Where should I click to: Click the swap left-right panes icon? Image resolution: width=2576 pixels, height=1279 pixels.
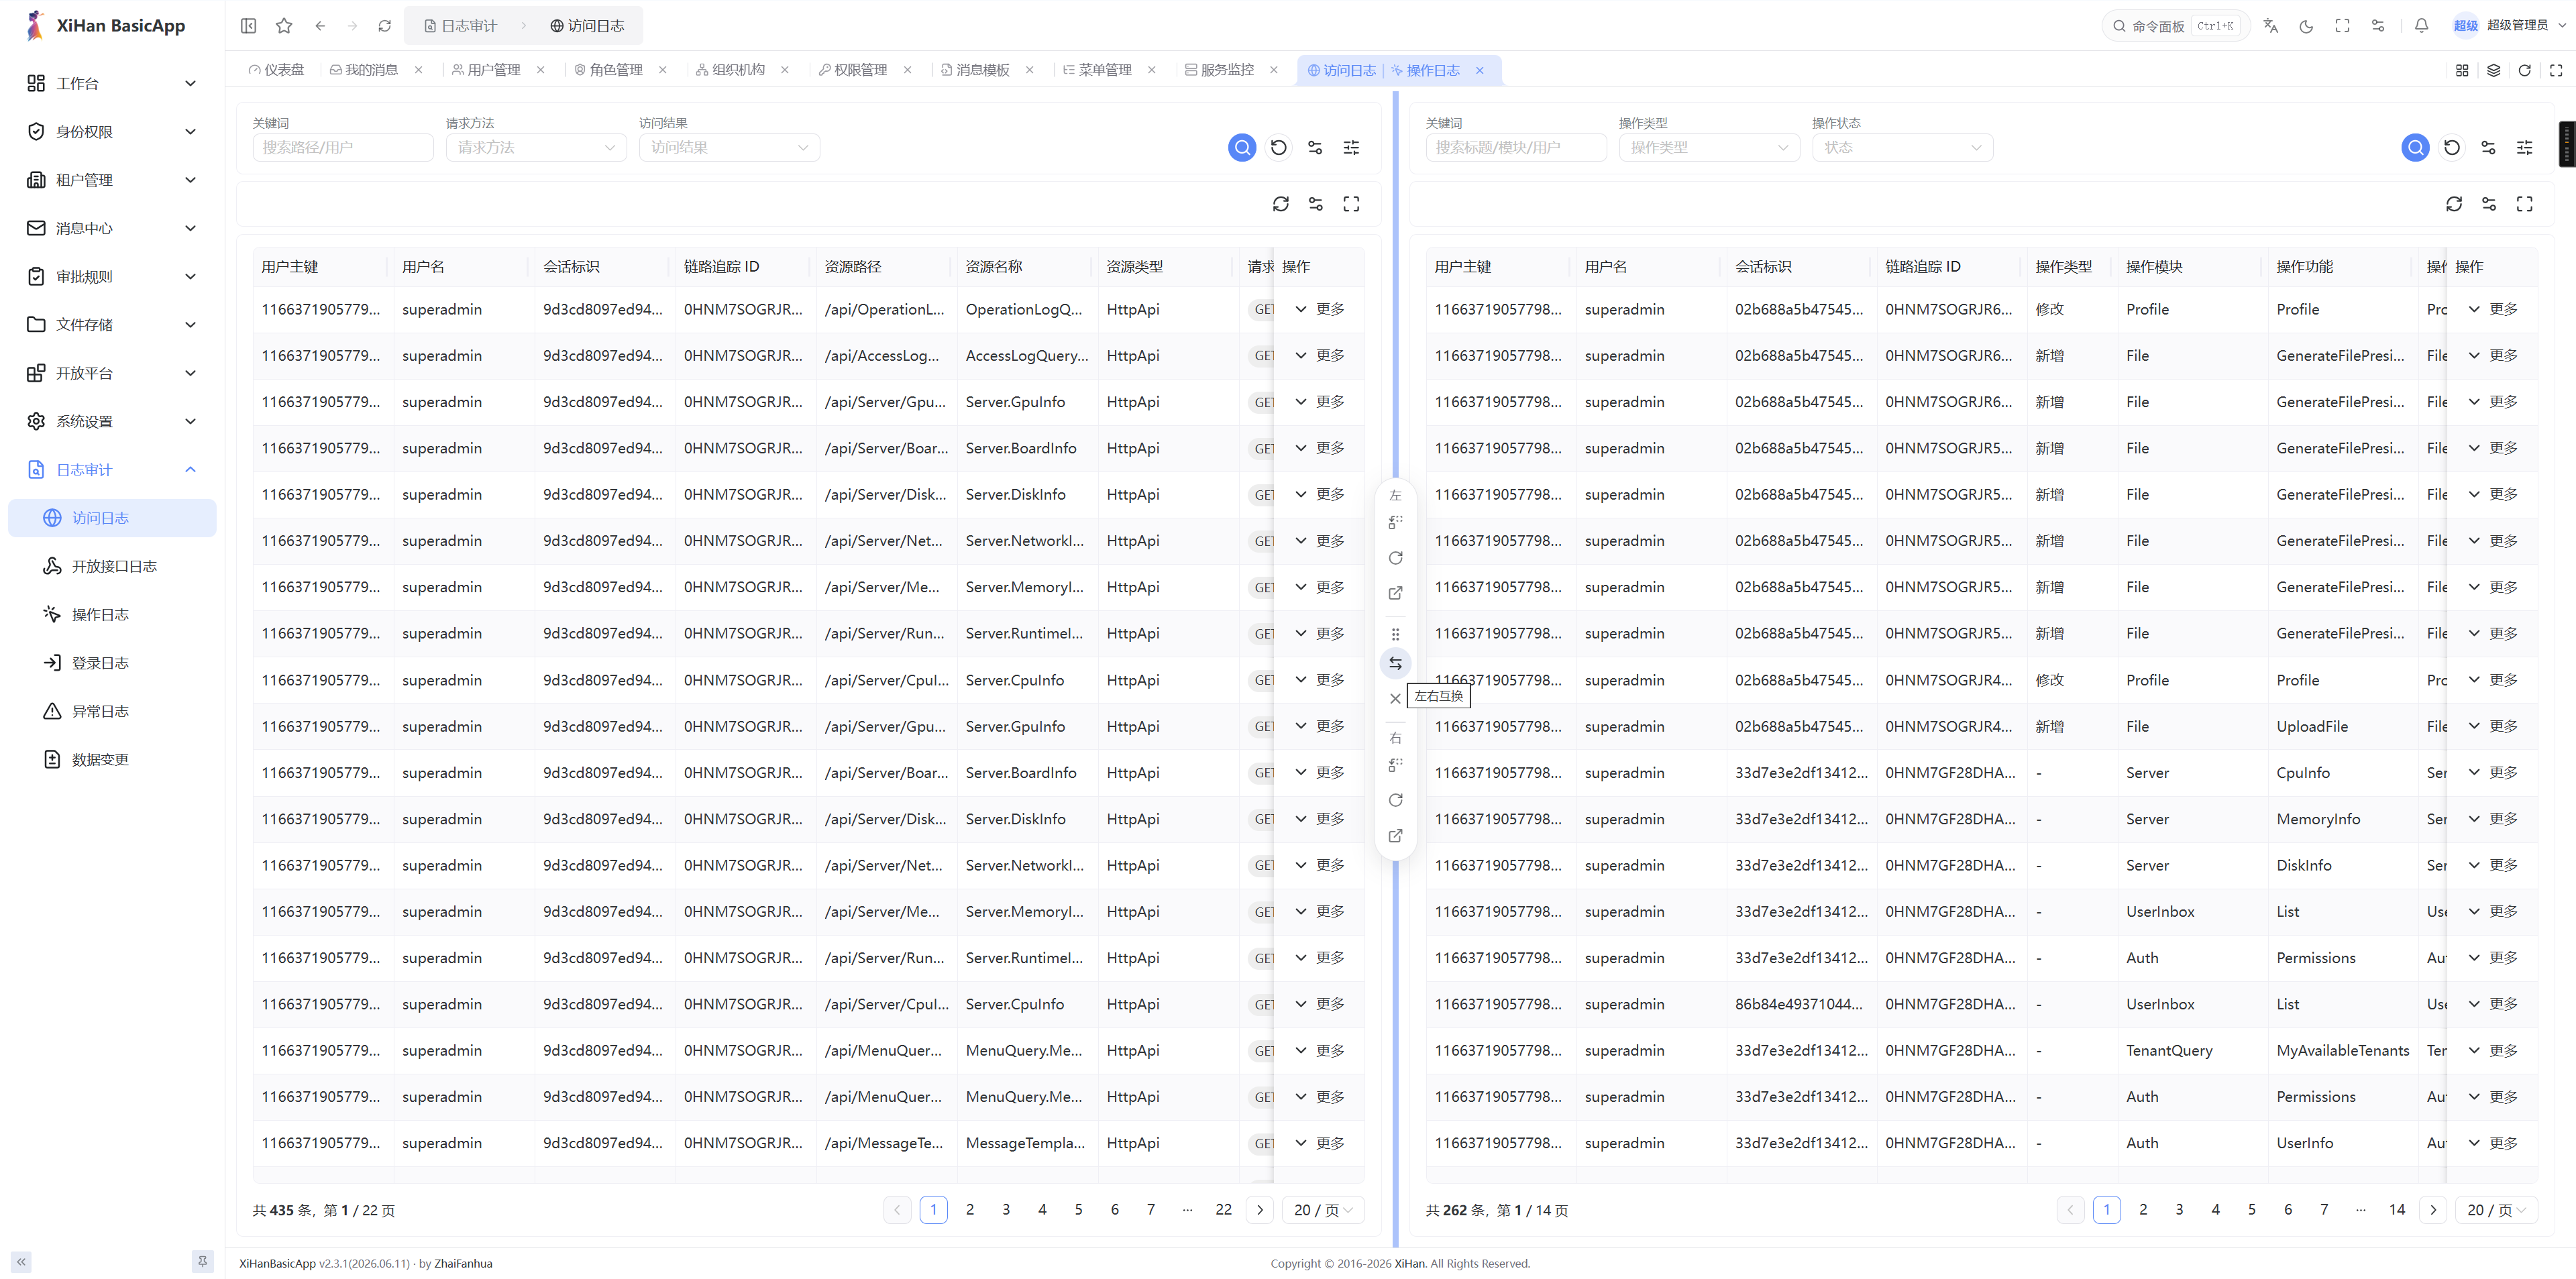(1395, 663)
